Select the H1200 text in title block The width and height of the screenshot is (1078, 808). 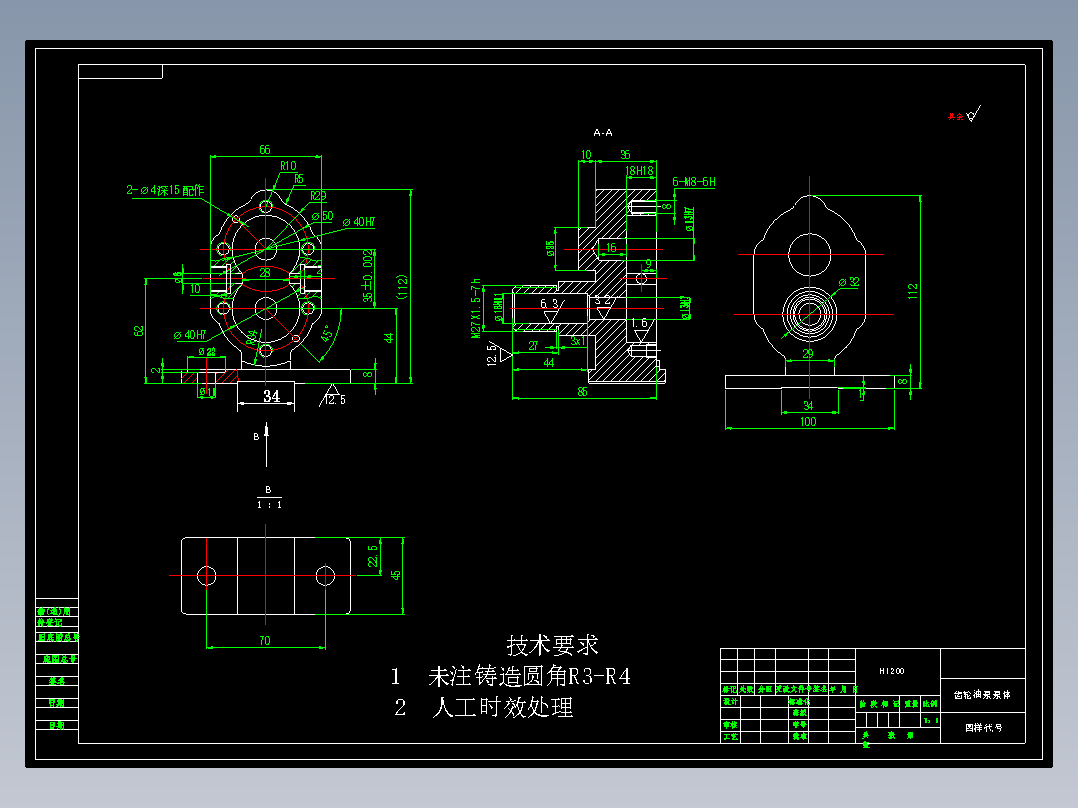890,670
